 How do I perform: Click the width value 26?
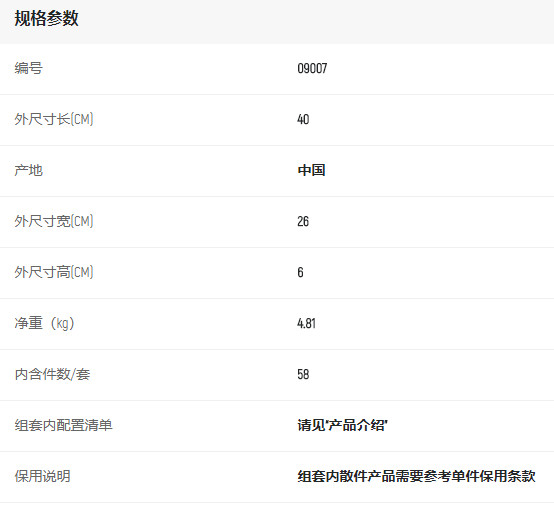click(303, 221)
